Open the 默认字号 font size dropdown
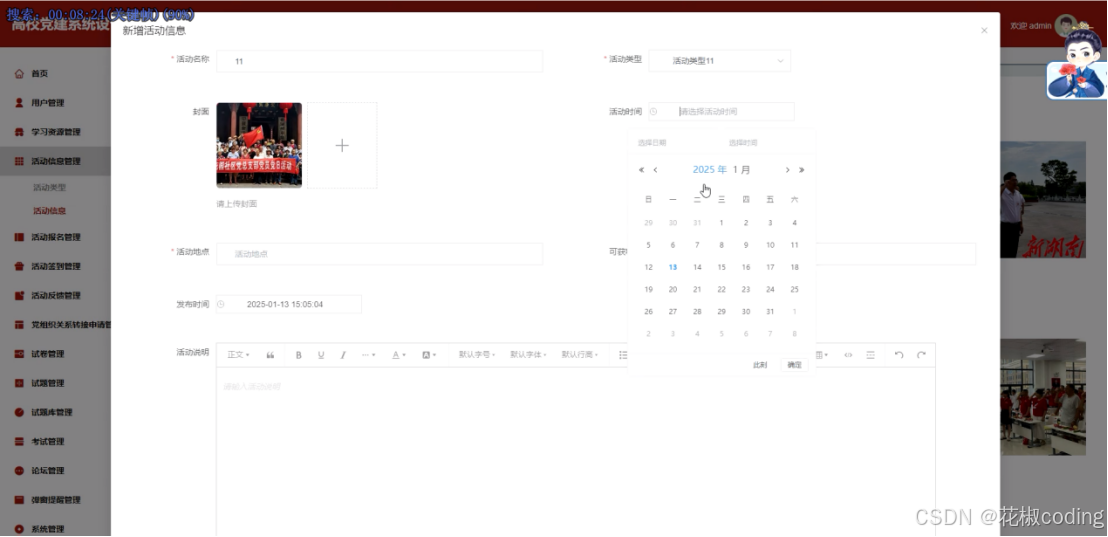Screen dimensions: 1108x537 pyautogui.click(x=477, y=355)
